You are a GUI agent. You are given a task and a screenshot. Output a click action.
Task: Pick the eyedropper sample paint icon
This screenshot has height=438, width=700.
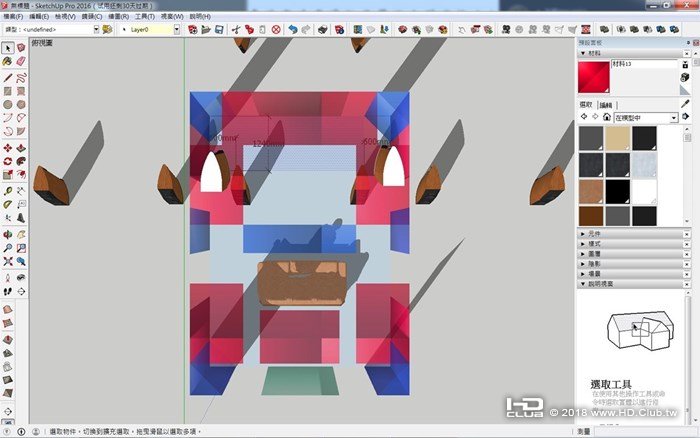tap(685, 104)
